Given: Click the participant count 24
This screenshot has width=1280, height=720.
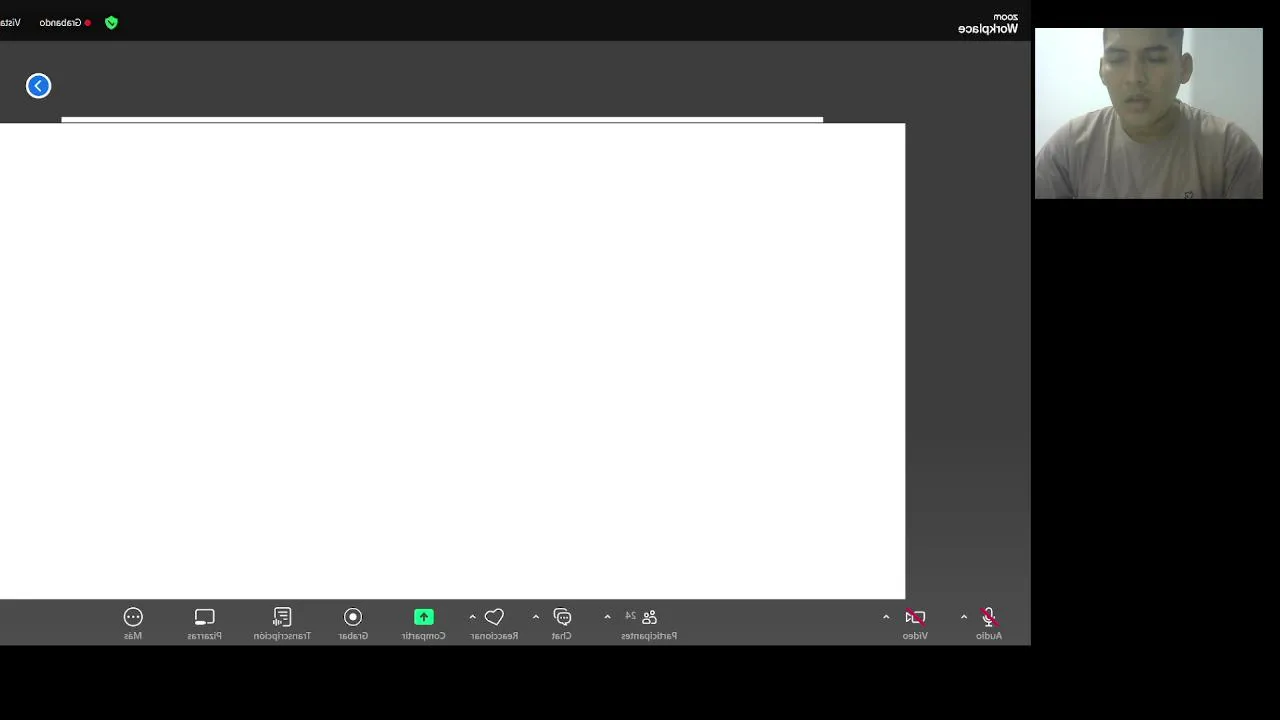Looking at the screenshot, I should 630,616.
